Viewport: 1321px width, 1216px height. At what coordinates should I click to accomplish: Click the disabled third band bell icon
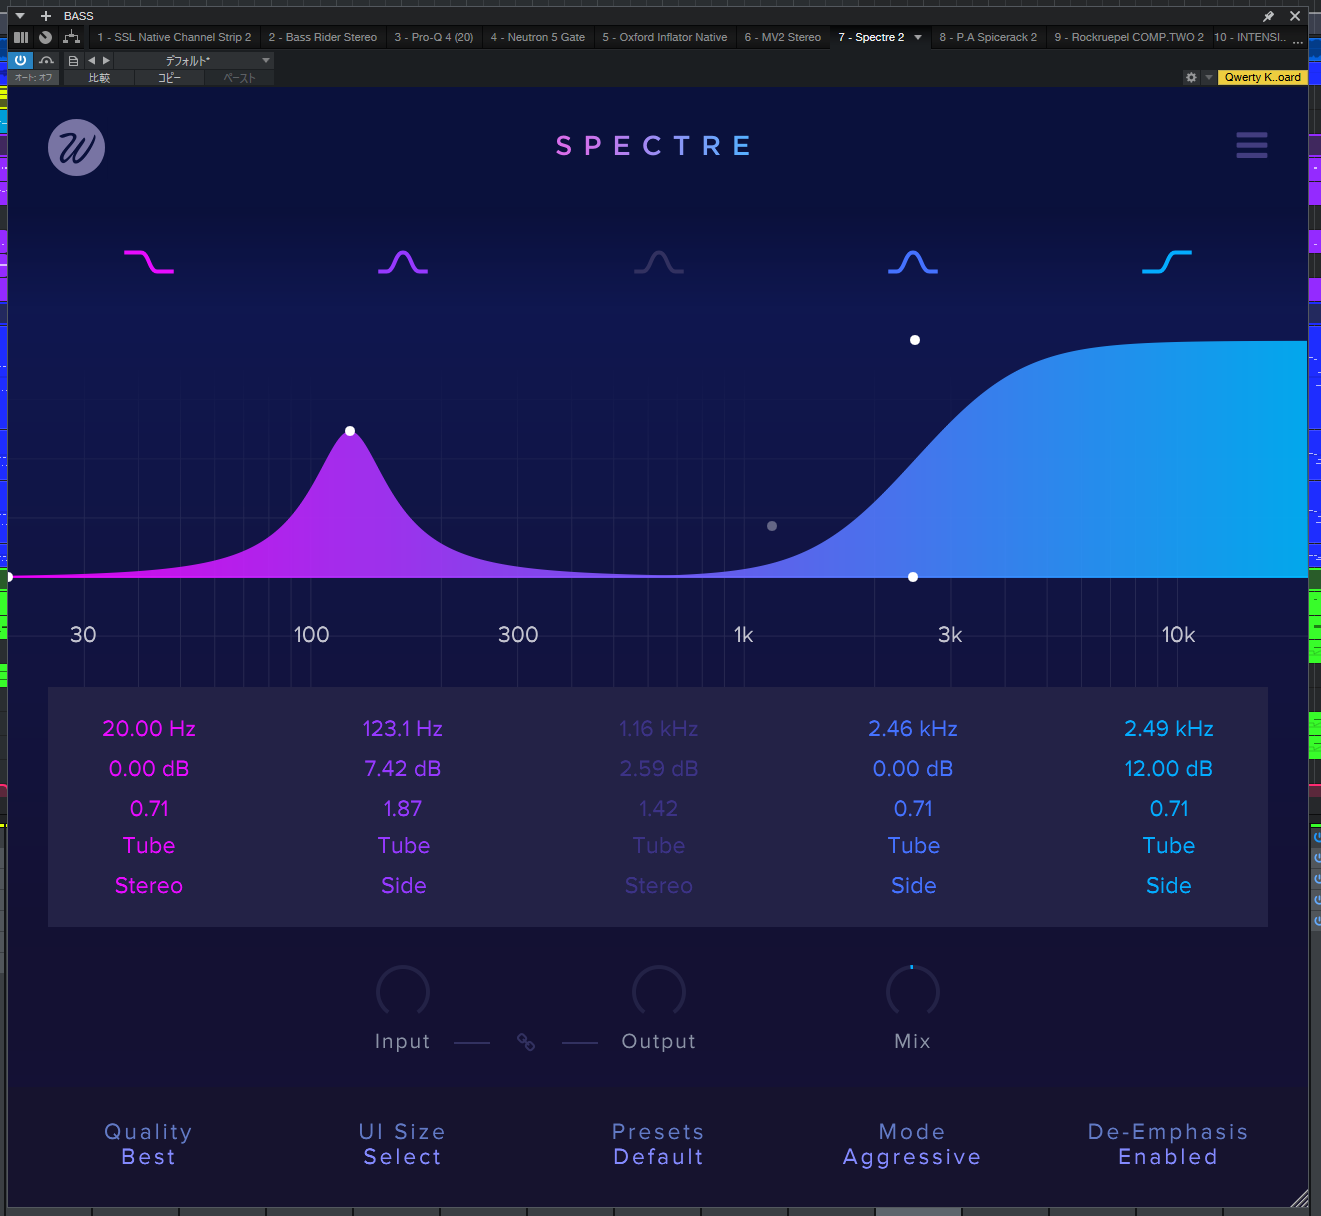click(658, 262)
